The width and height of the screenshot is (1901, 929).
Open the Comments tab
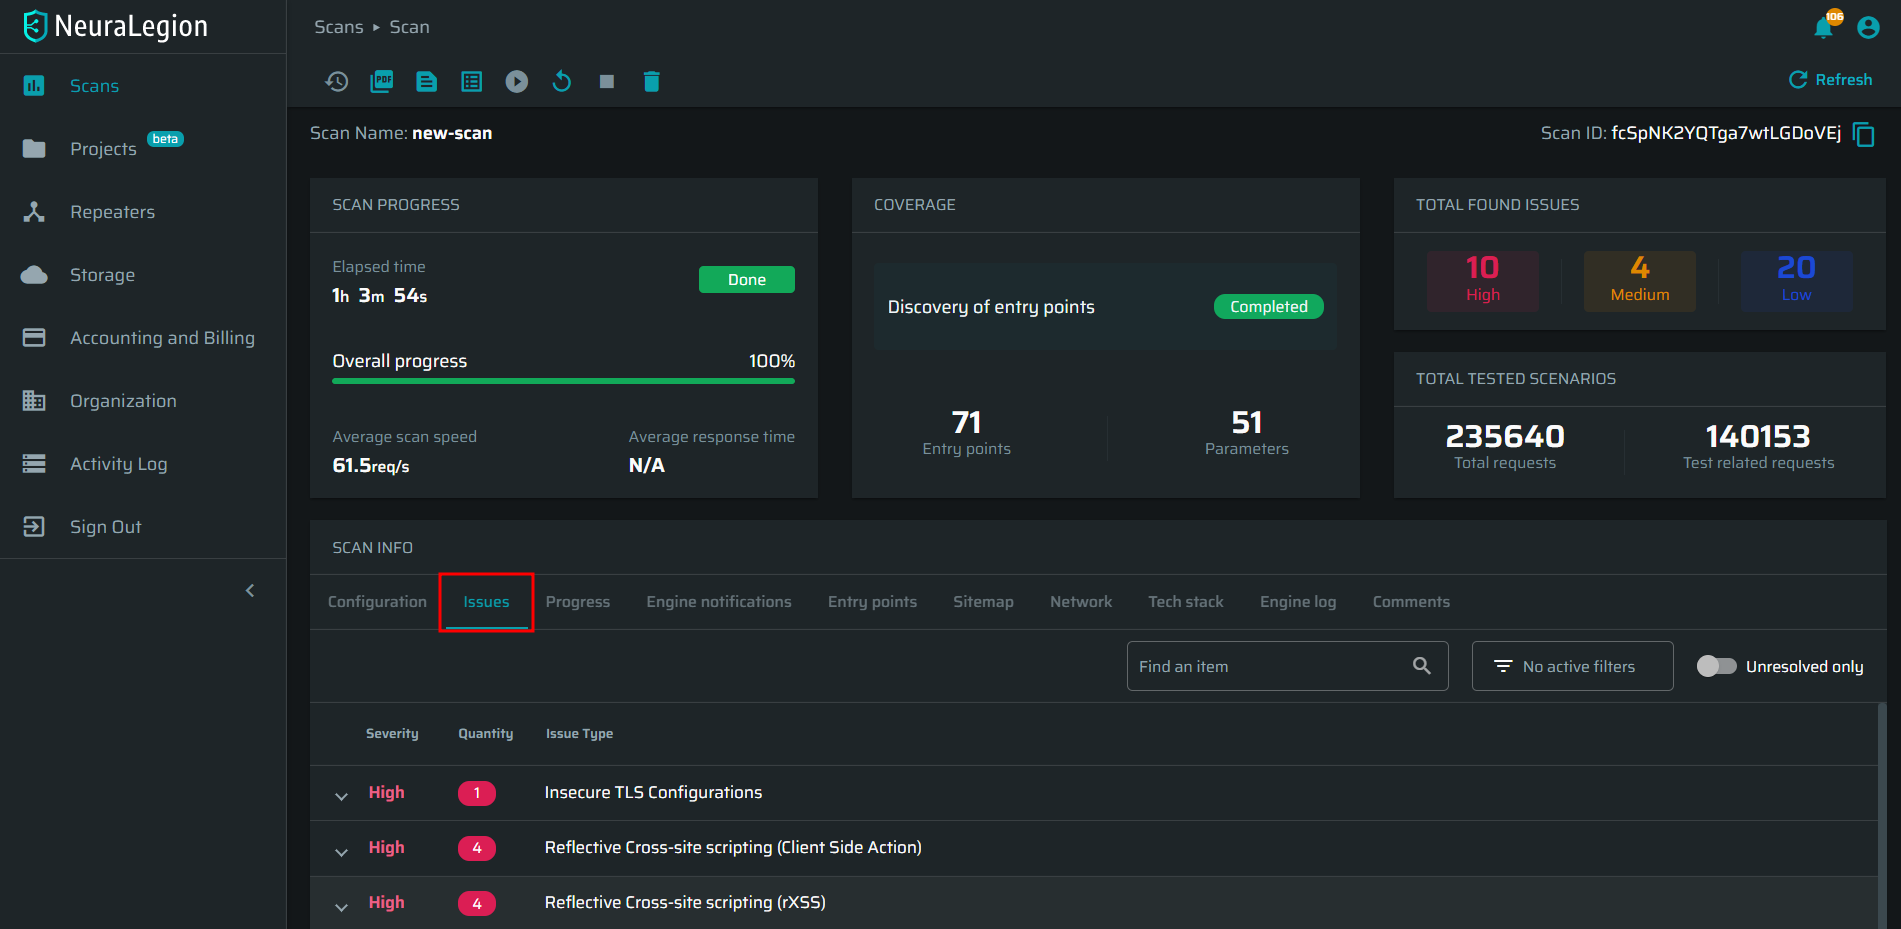point(1411,602)
